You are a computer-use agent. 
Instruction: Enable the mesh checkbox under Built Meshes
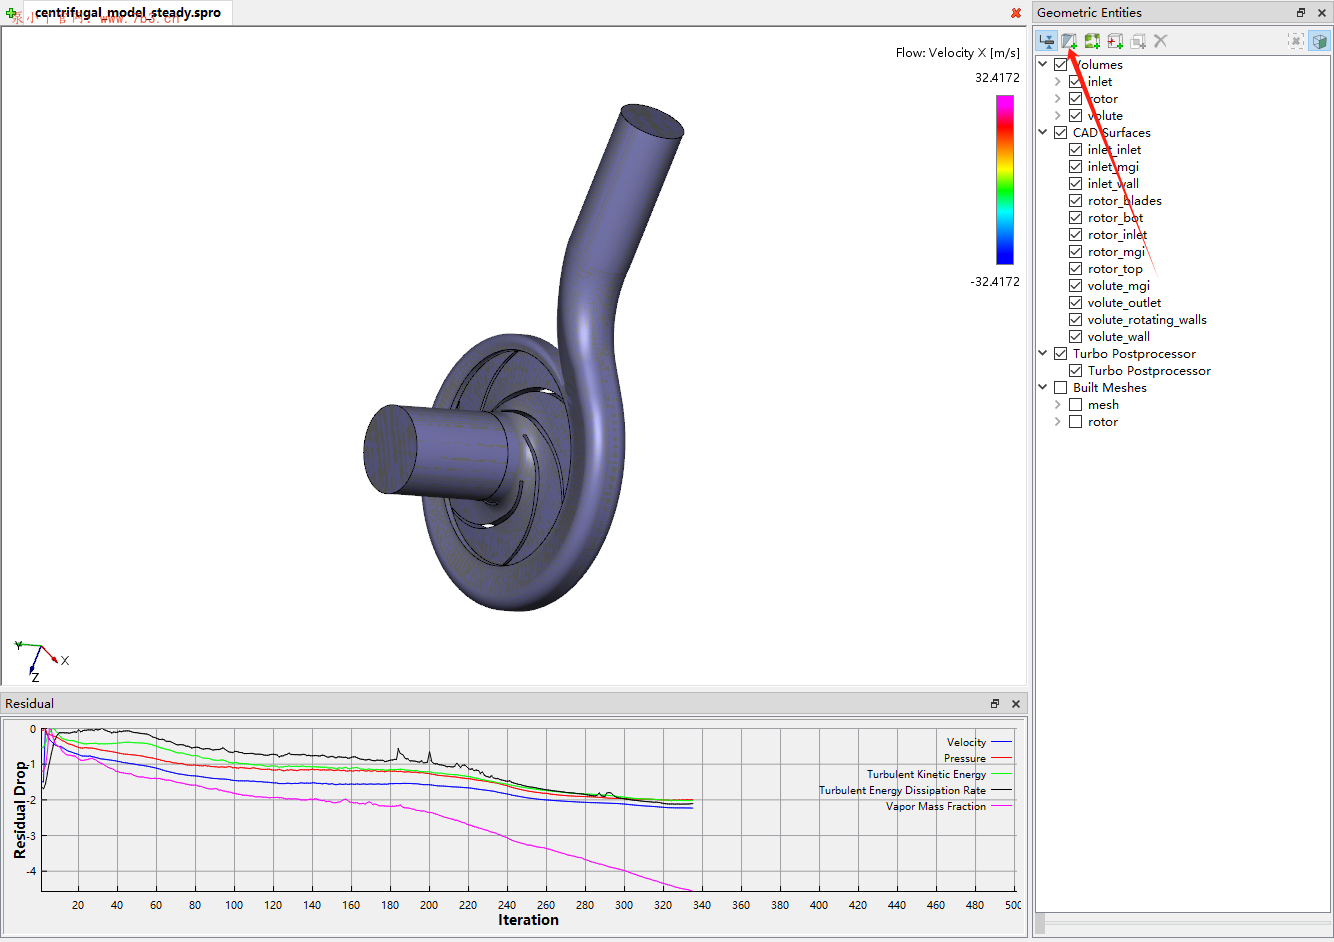pos(1076,405)
